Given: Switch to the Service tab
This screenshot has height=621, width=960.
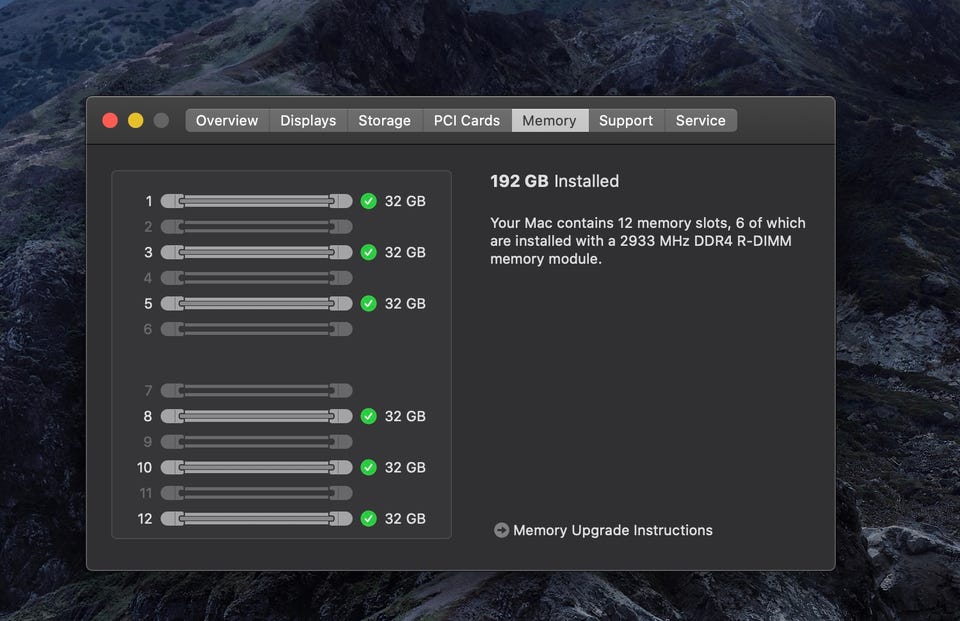Looking at the screenshot, I should coord(700,120).
